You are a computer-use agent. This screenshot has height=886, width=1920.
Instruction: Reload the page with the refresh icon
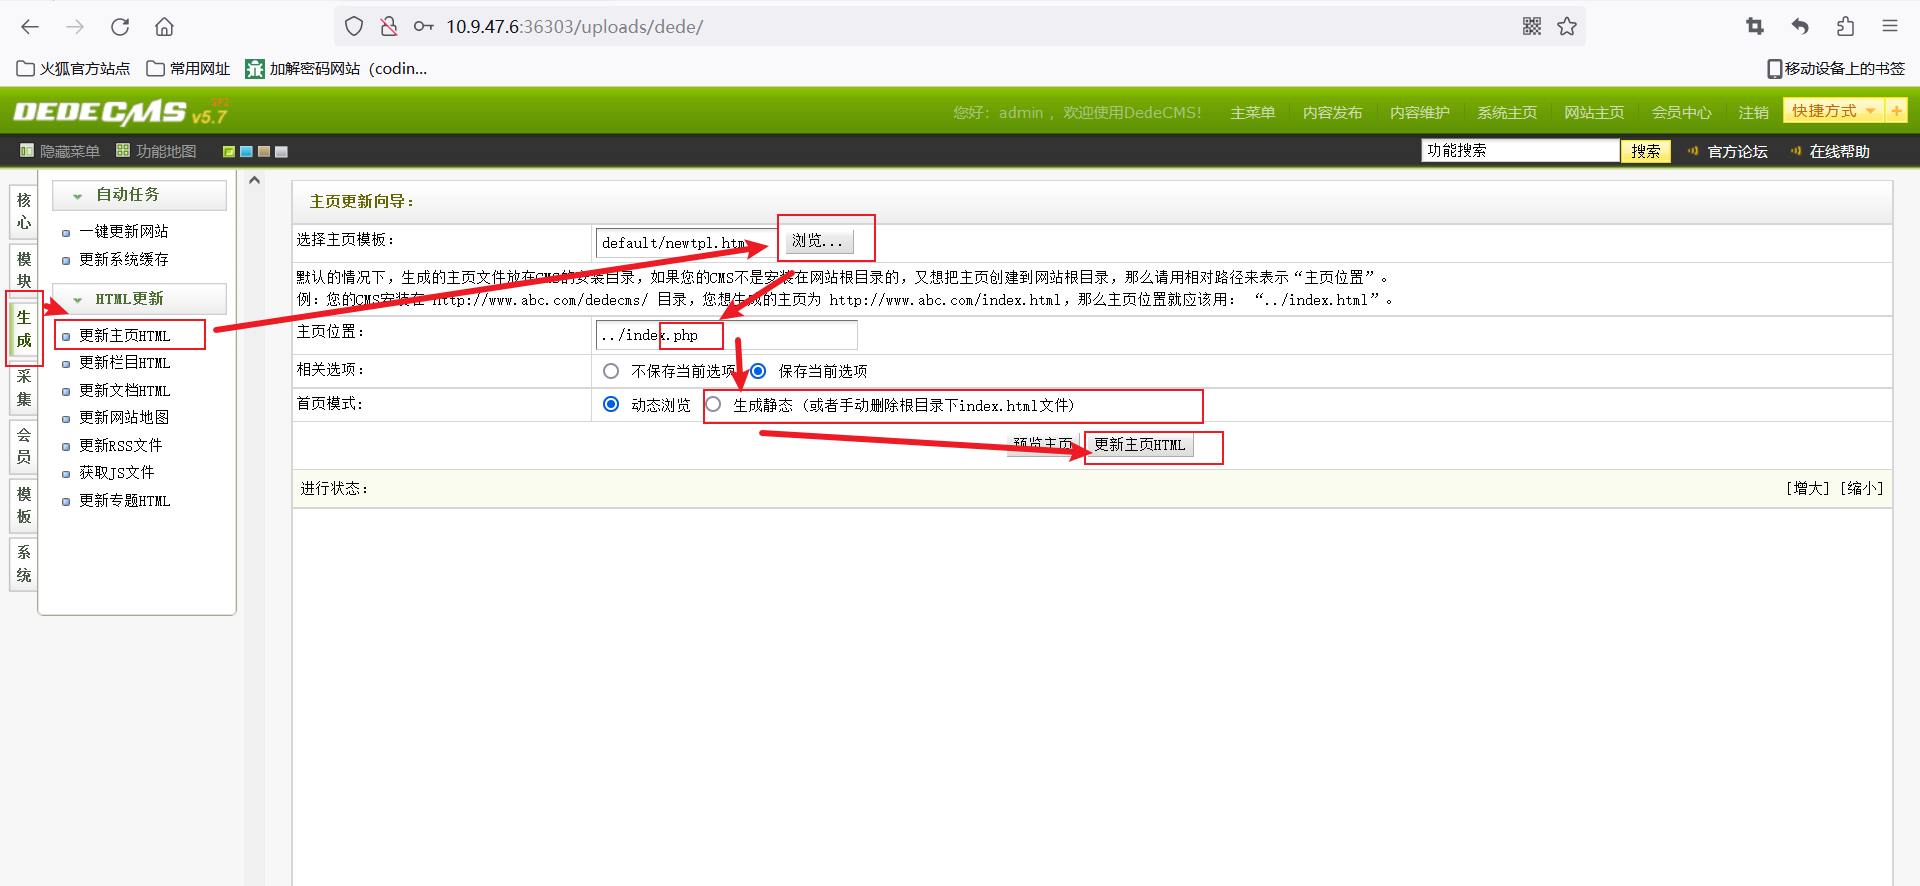120,27
